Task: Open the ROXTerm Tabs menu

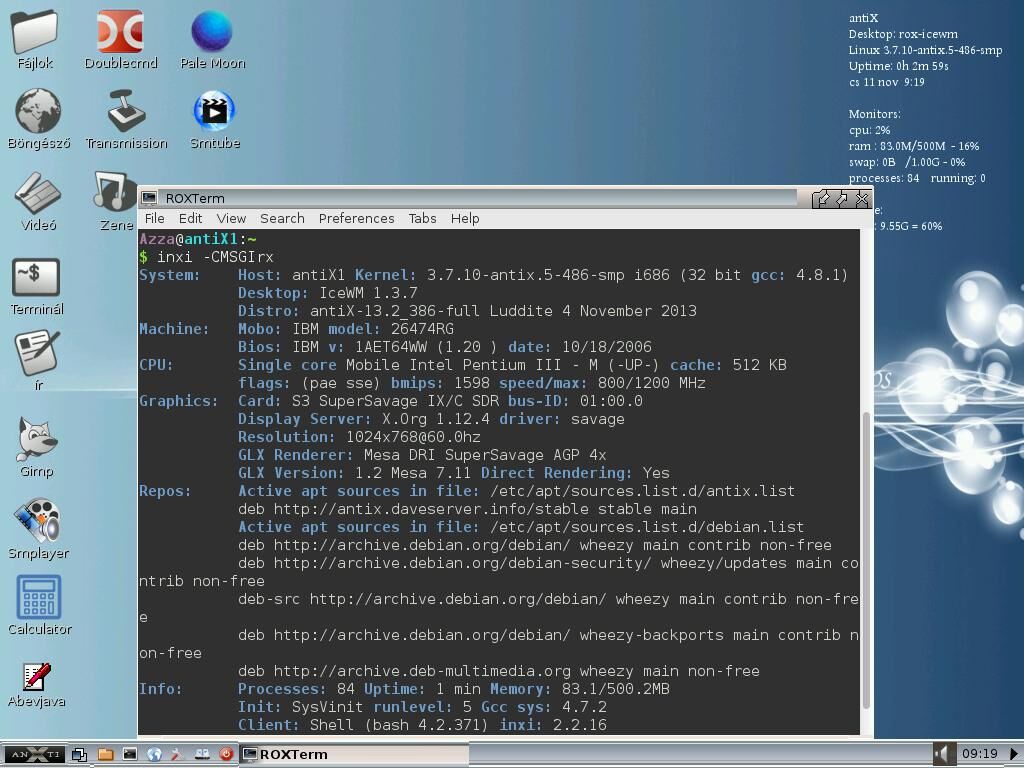Action: [x=423, y=218]
